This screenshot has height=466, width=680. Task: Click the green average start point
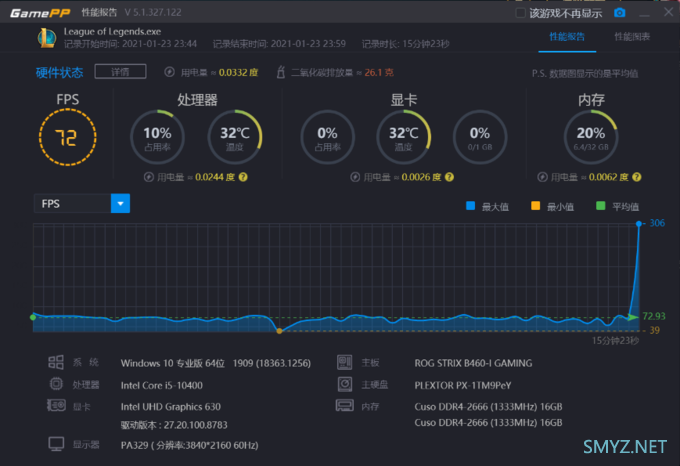pos(33,317)
